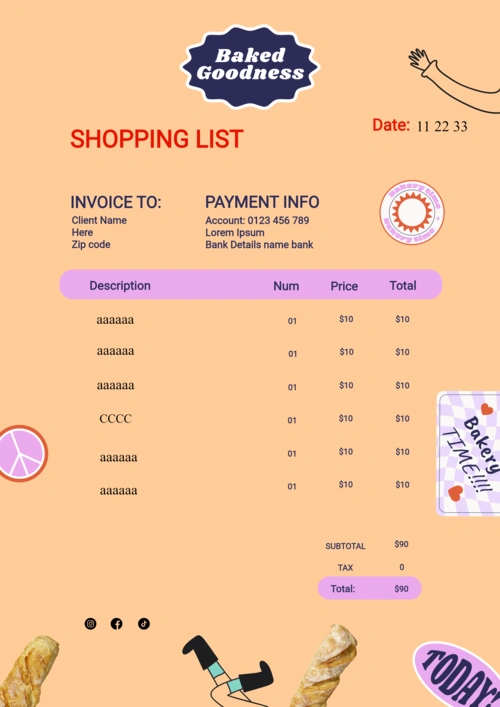Click the CCCC item description
The image size is (500, 707).
(115, 419)
